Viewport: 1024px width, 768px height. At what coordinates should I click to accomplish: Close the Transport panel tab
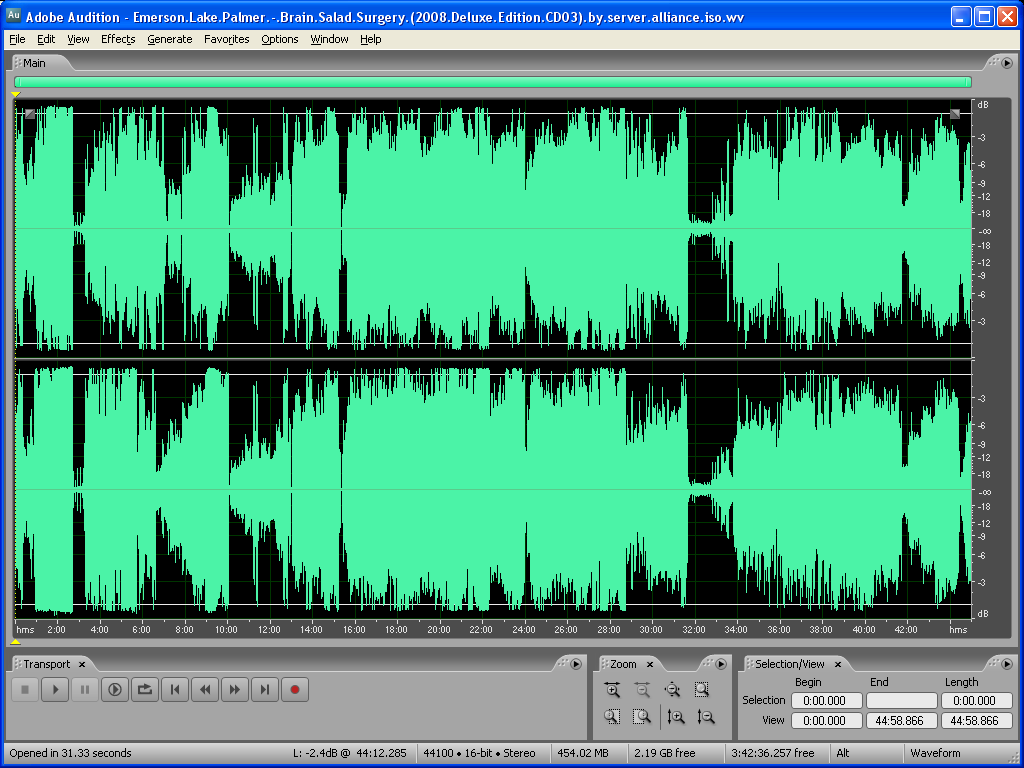point(82,664)
